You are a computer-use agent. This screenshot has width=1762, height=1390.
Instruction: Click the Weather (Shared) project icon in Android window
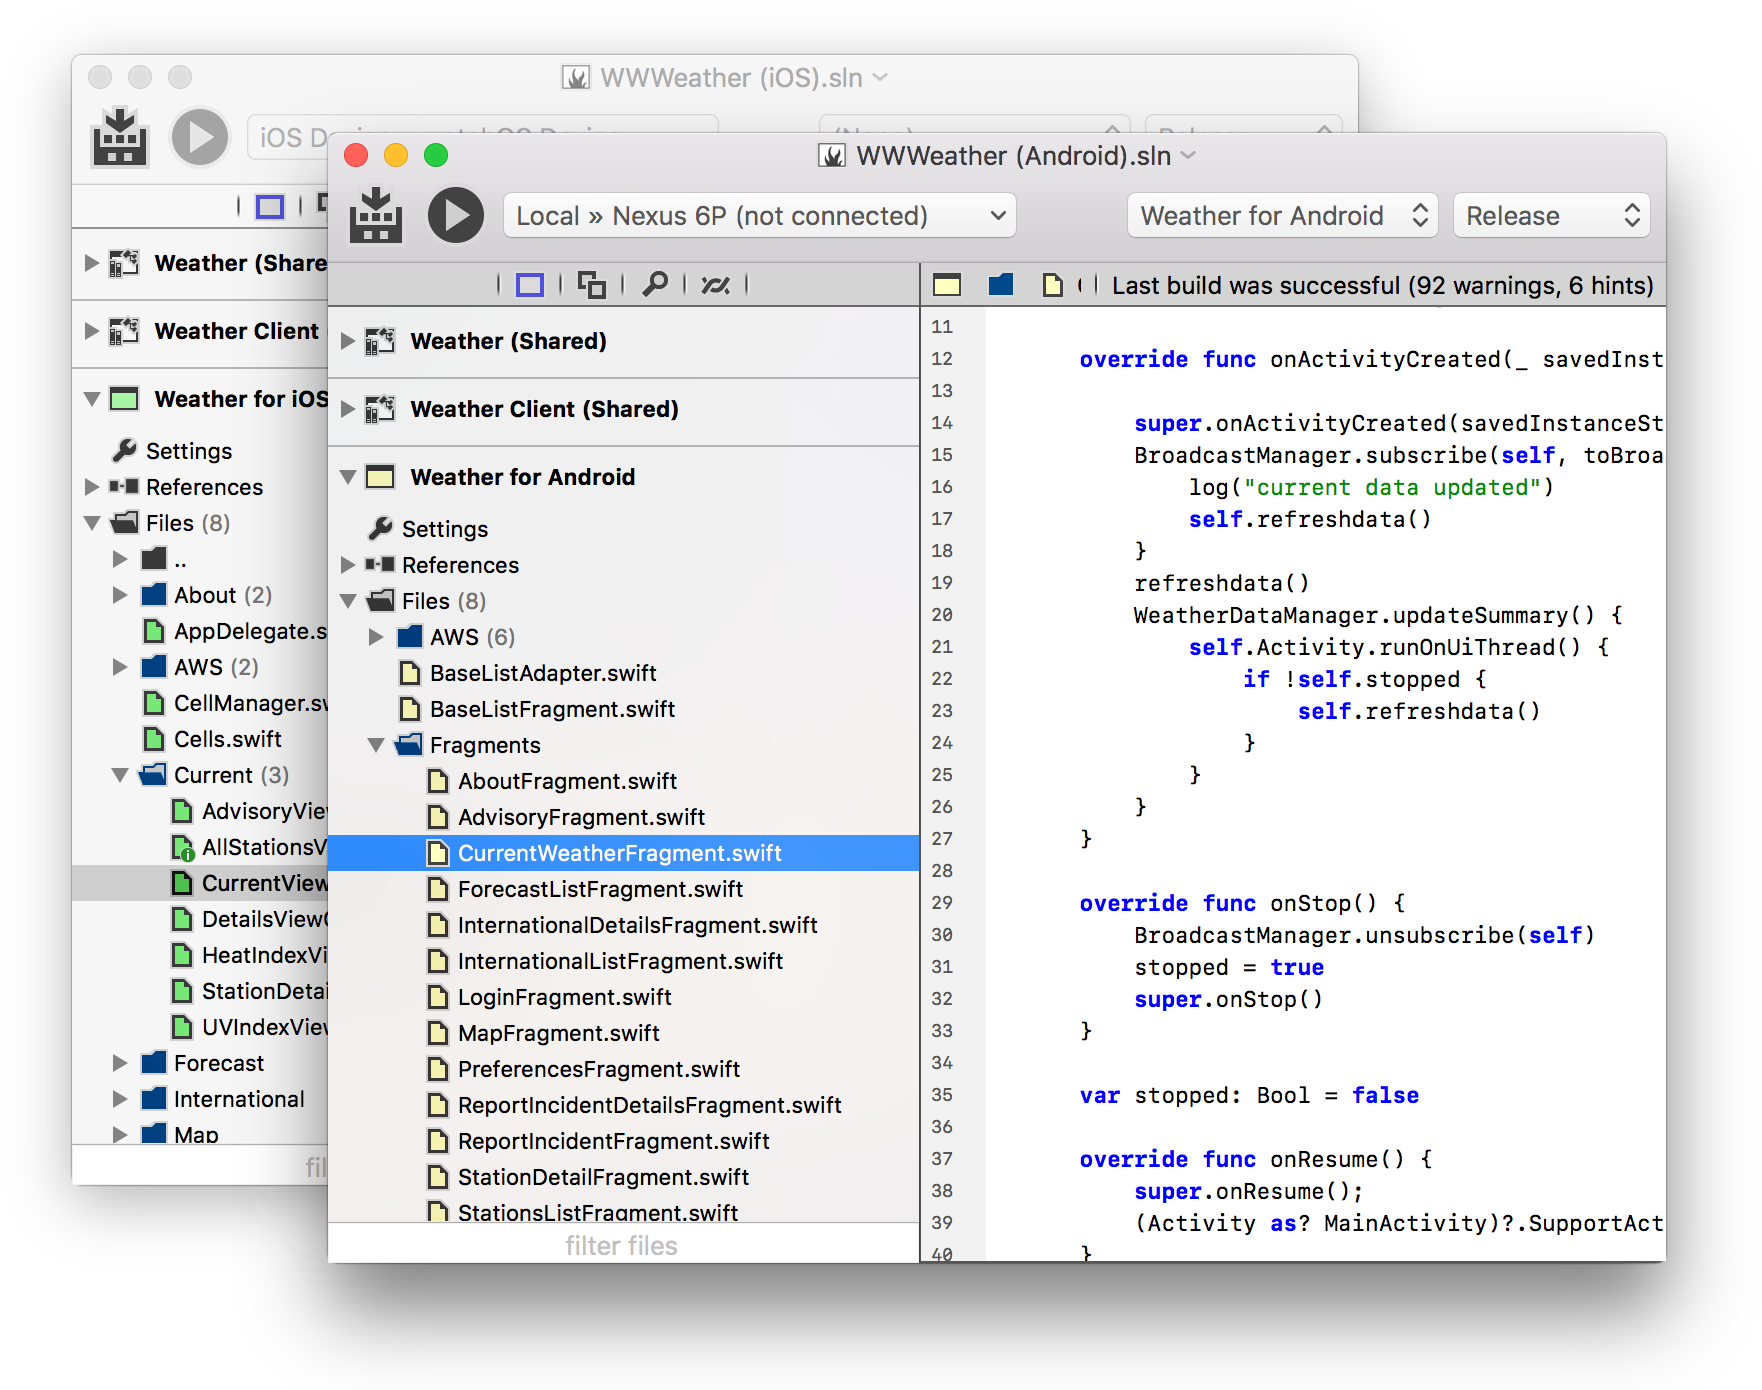pyautogui.click(x=379, y=341)
